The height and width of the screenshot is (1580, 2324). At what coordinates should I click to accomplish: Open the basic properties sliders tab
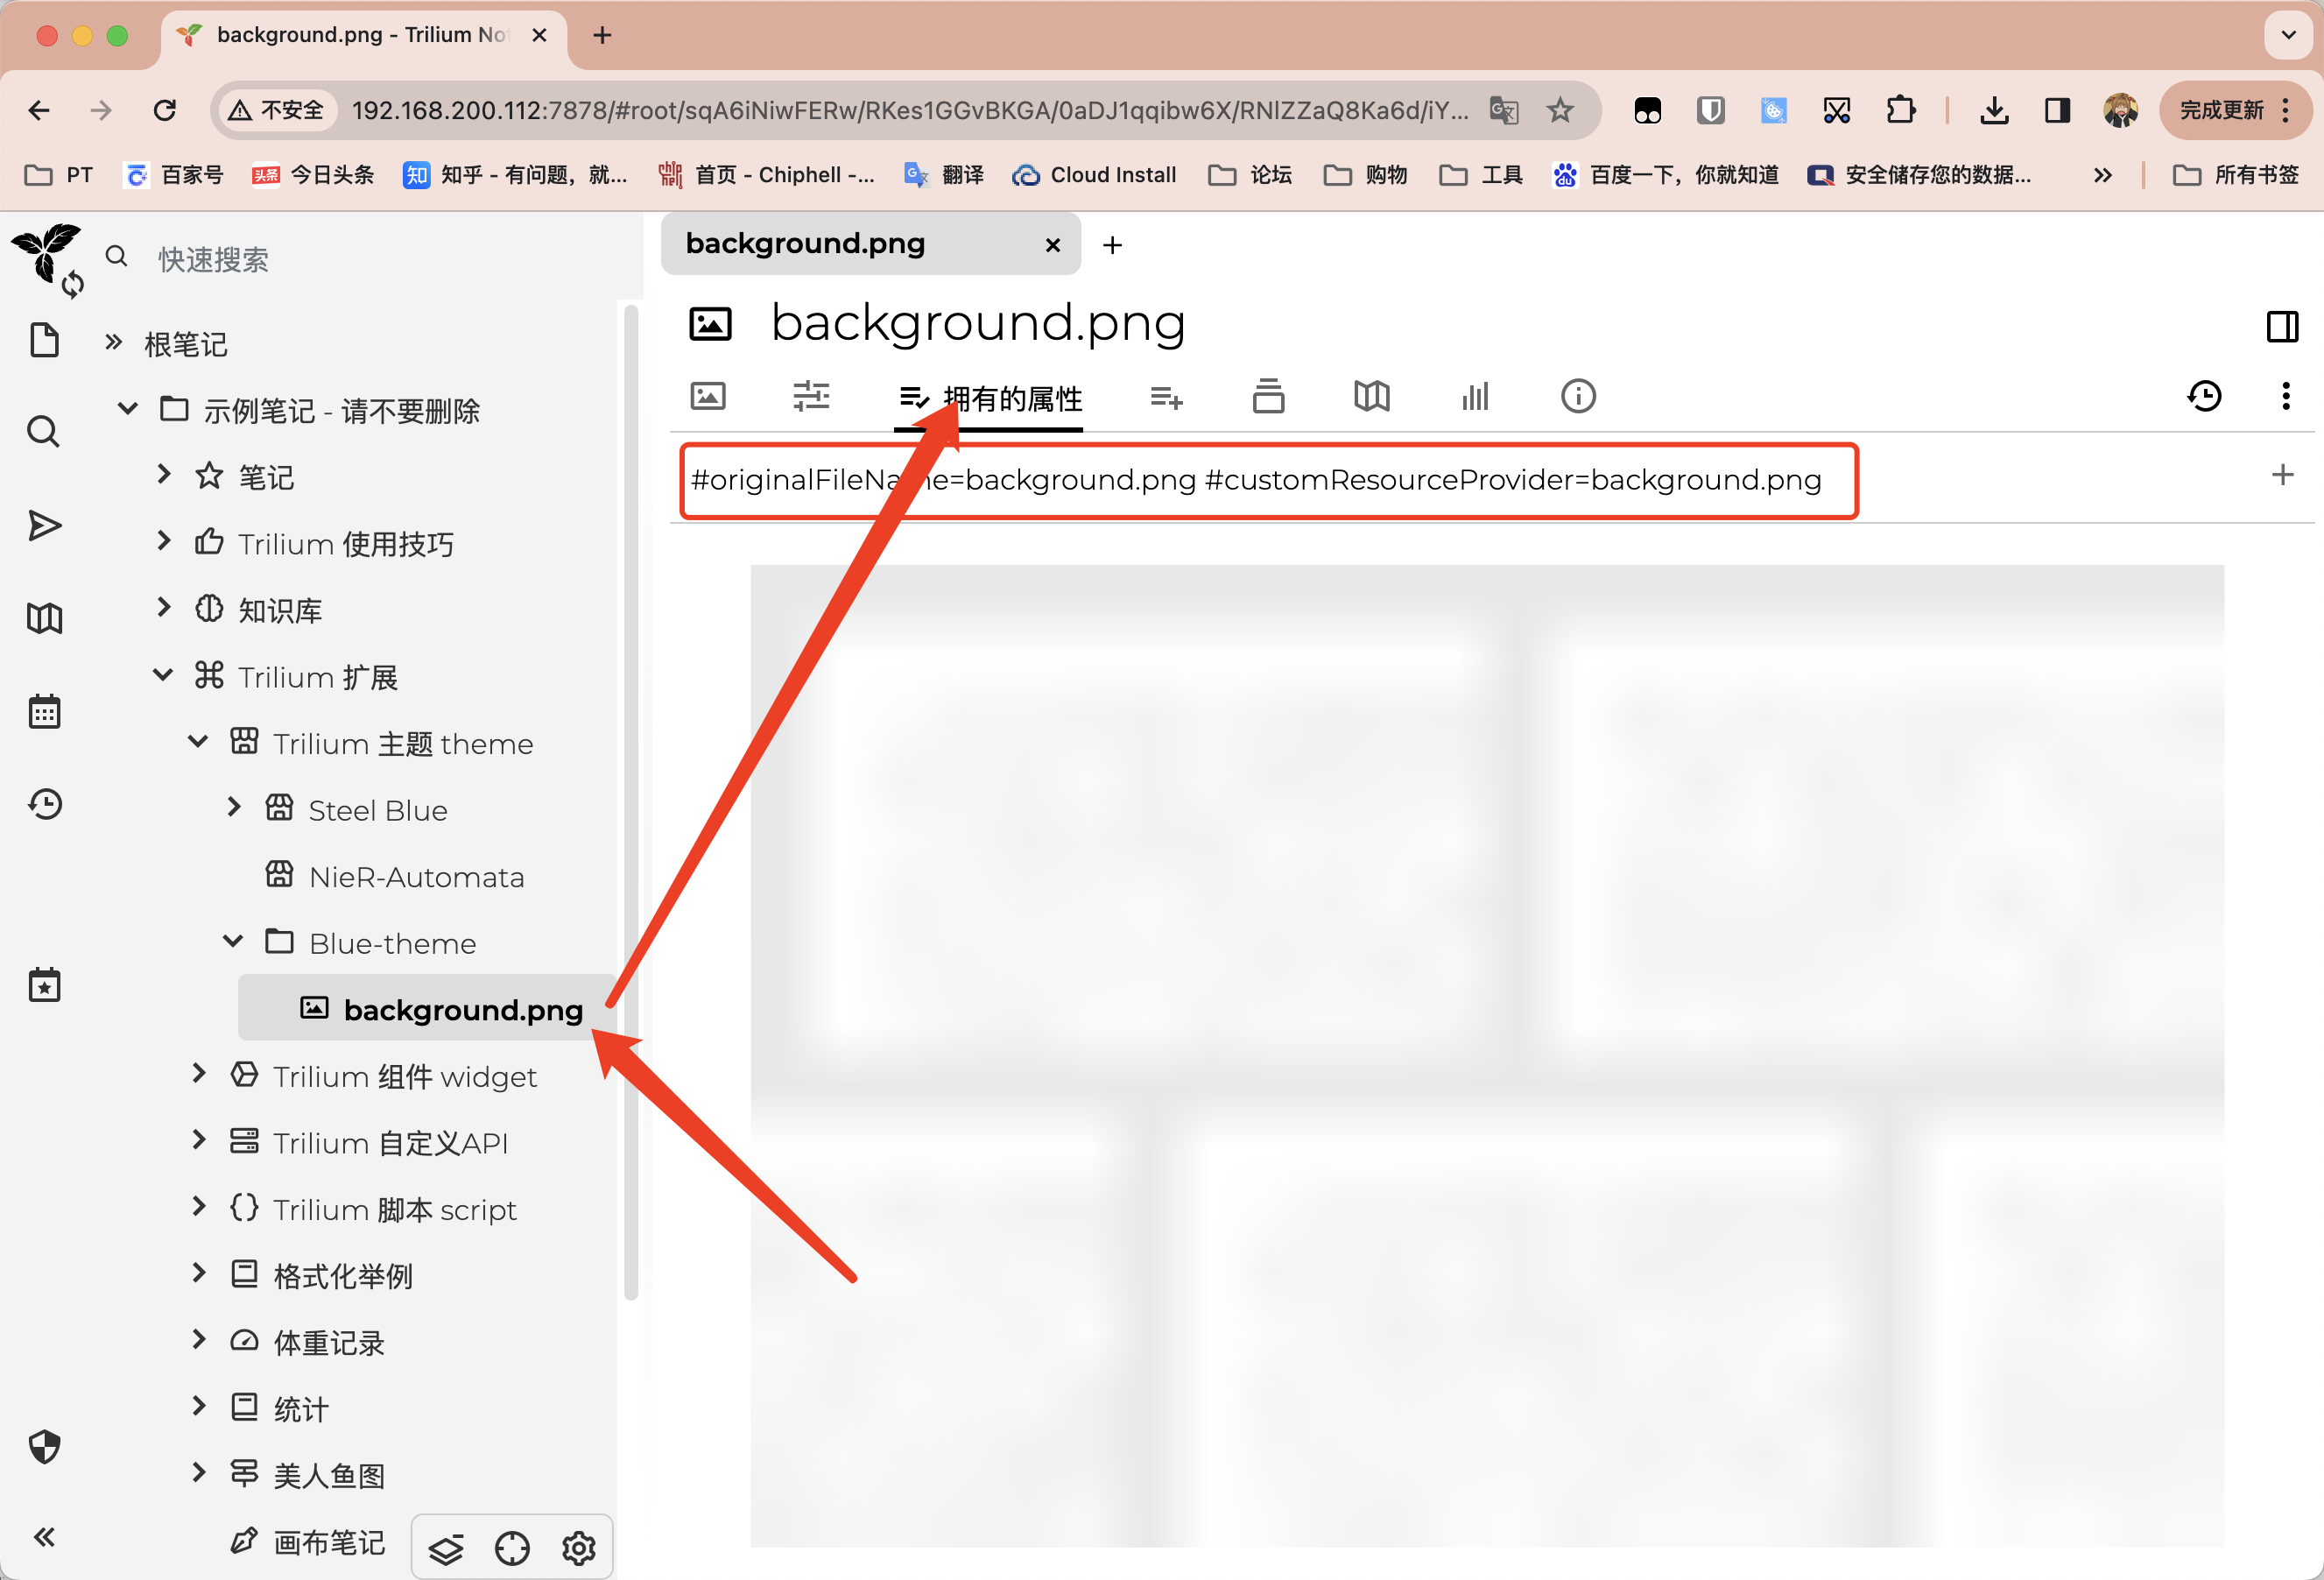[x=811, y=397]
